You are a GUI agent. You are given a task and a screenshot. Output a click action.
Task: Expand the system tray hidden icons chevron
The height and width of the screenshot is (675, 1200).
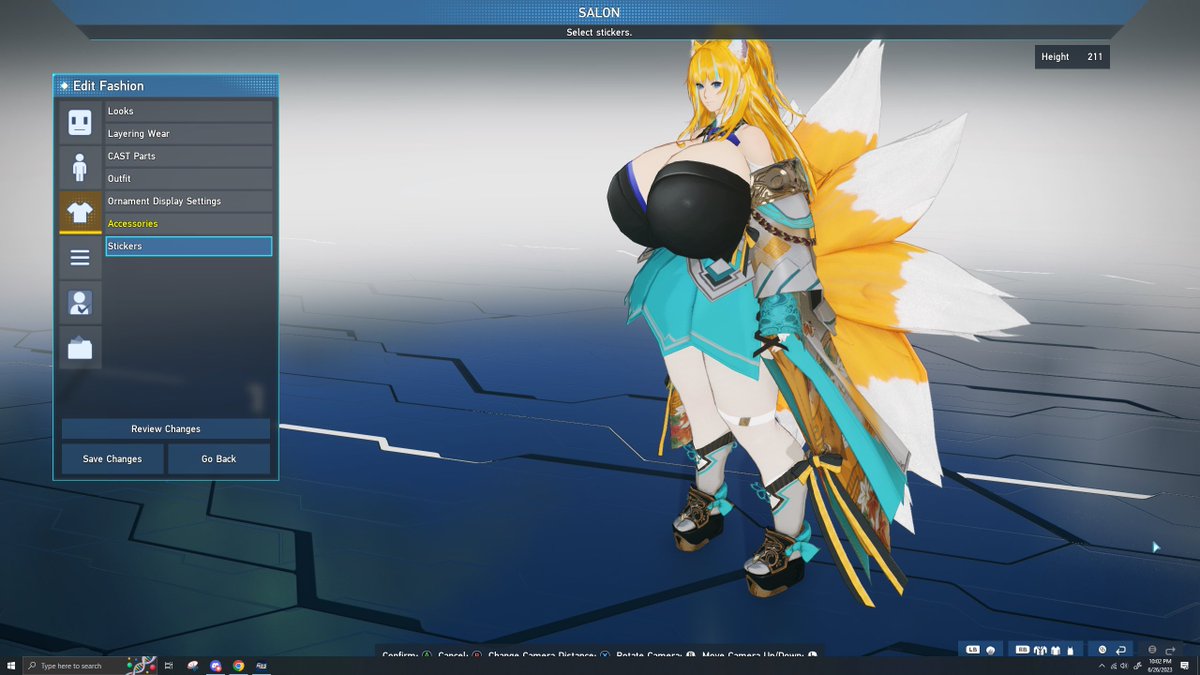1102,666
